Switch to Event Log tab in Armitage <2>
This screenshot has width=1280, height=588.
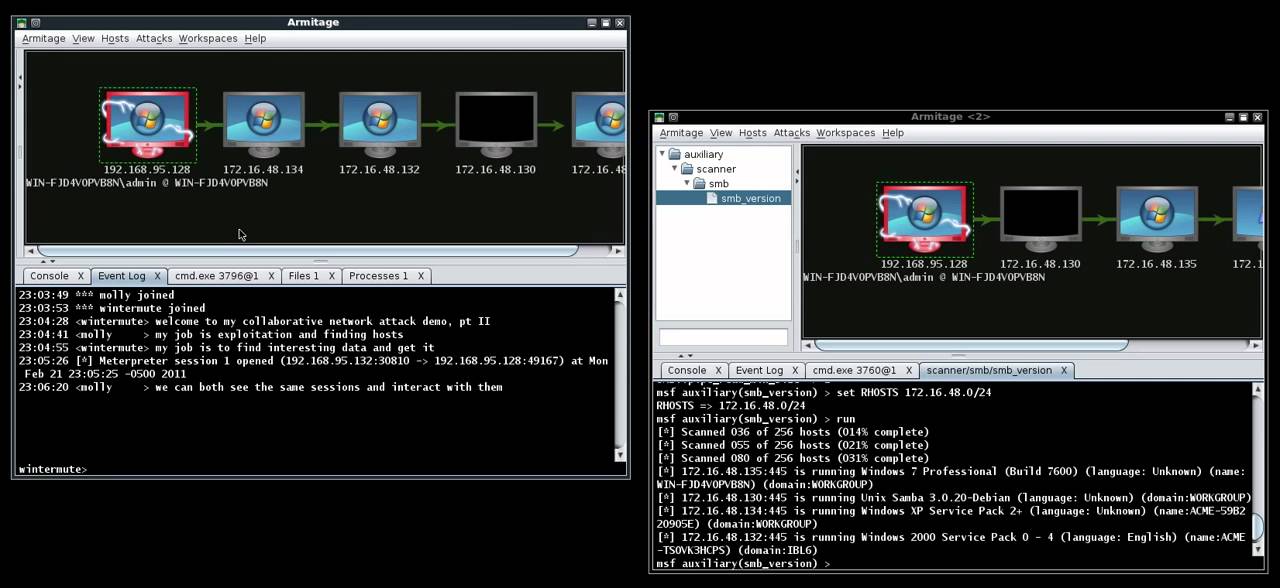click(x=760, y=370)
